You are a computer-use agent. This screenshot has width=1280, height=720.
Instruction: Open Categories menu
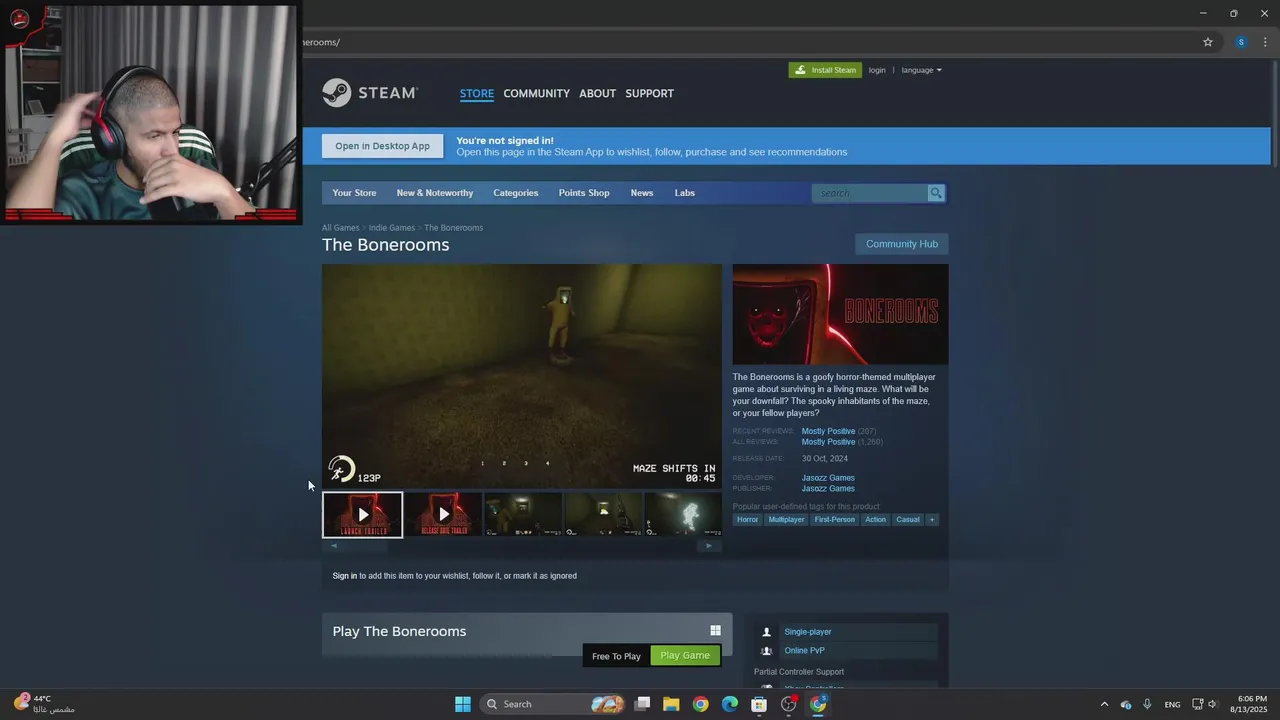(x=516, y=193)
